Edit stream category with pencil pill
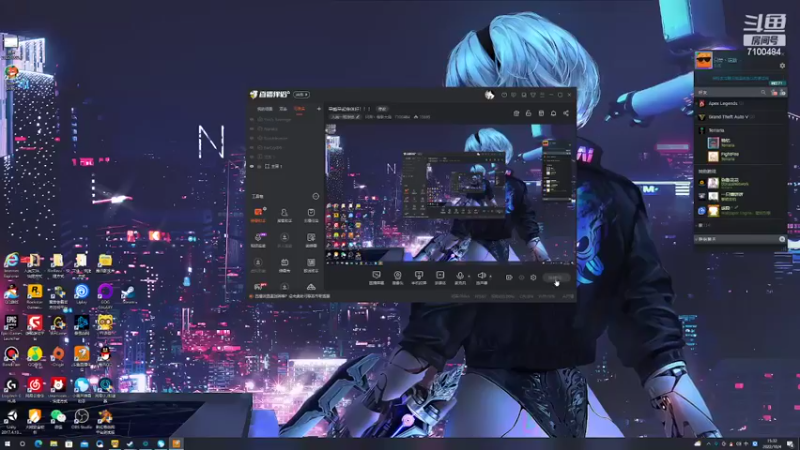Image resolution: width=800 pixels, height=450 pixels. point(345,117)
